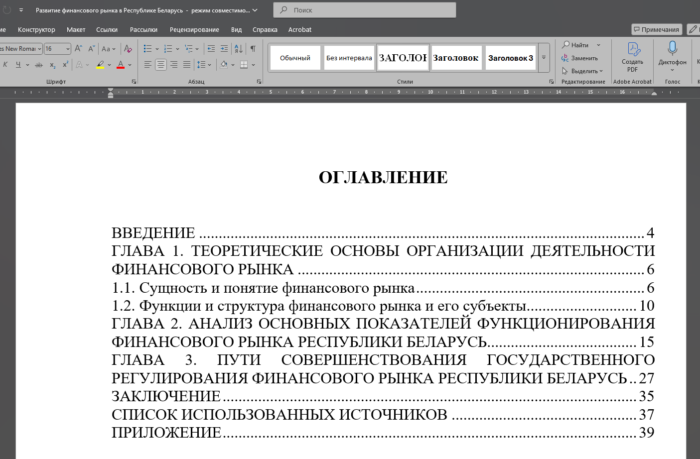Open the Конструктор tab
The height and width of the screenshot is (459, 700).
pos(36,29)
